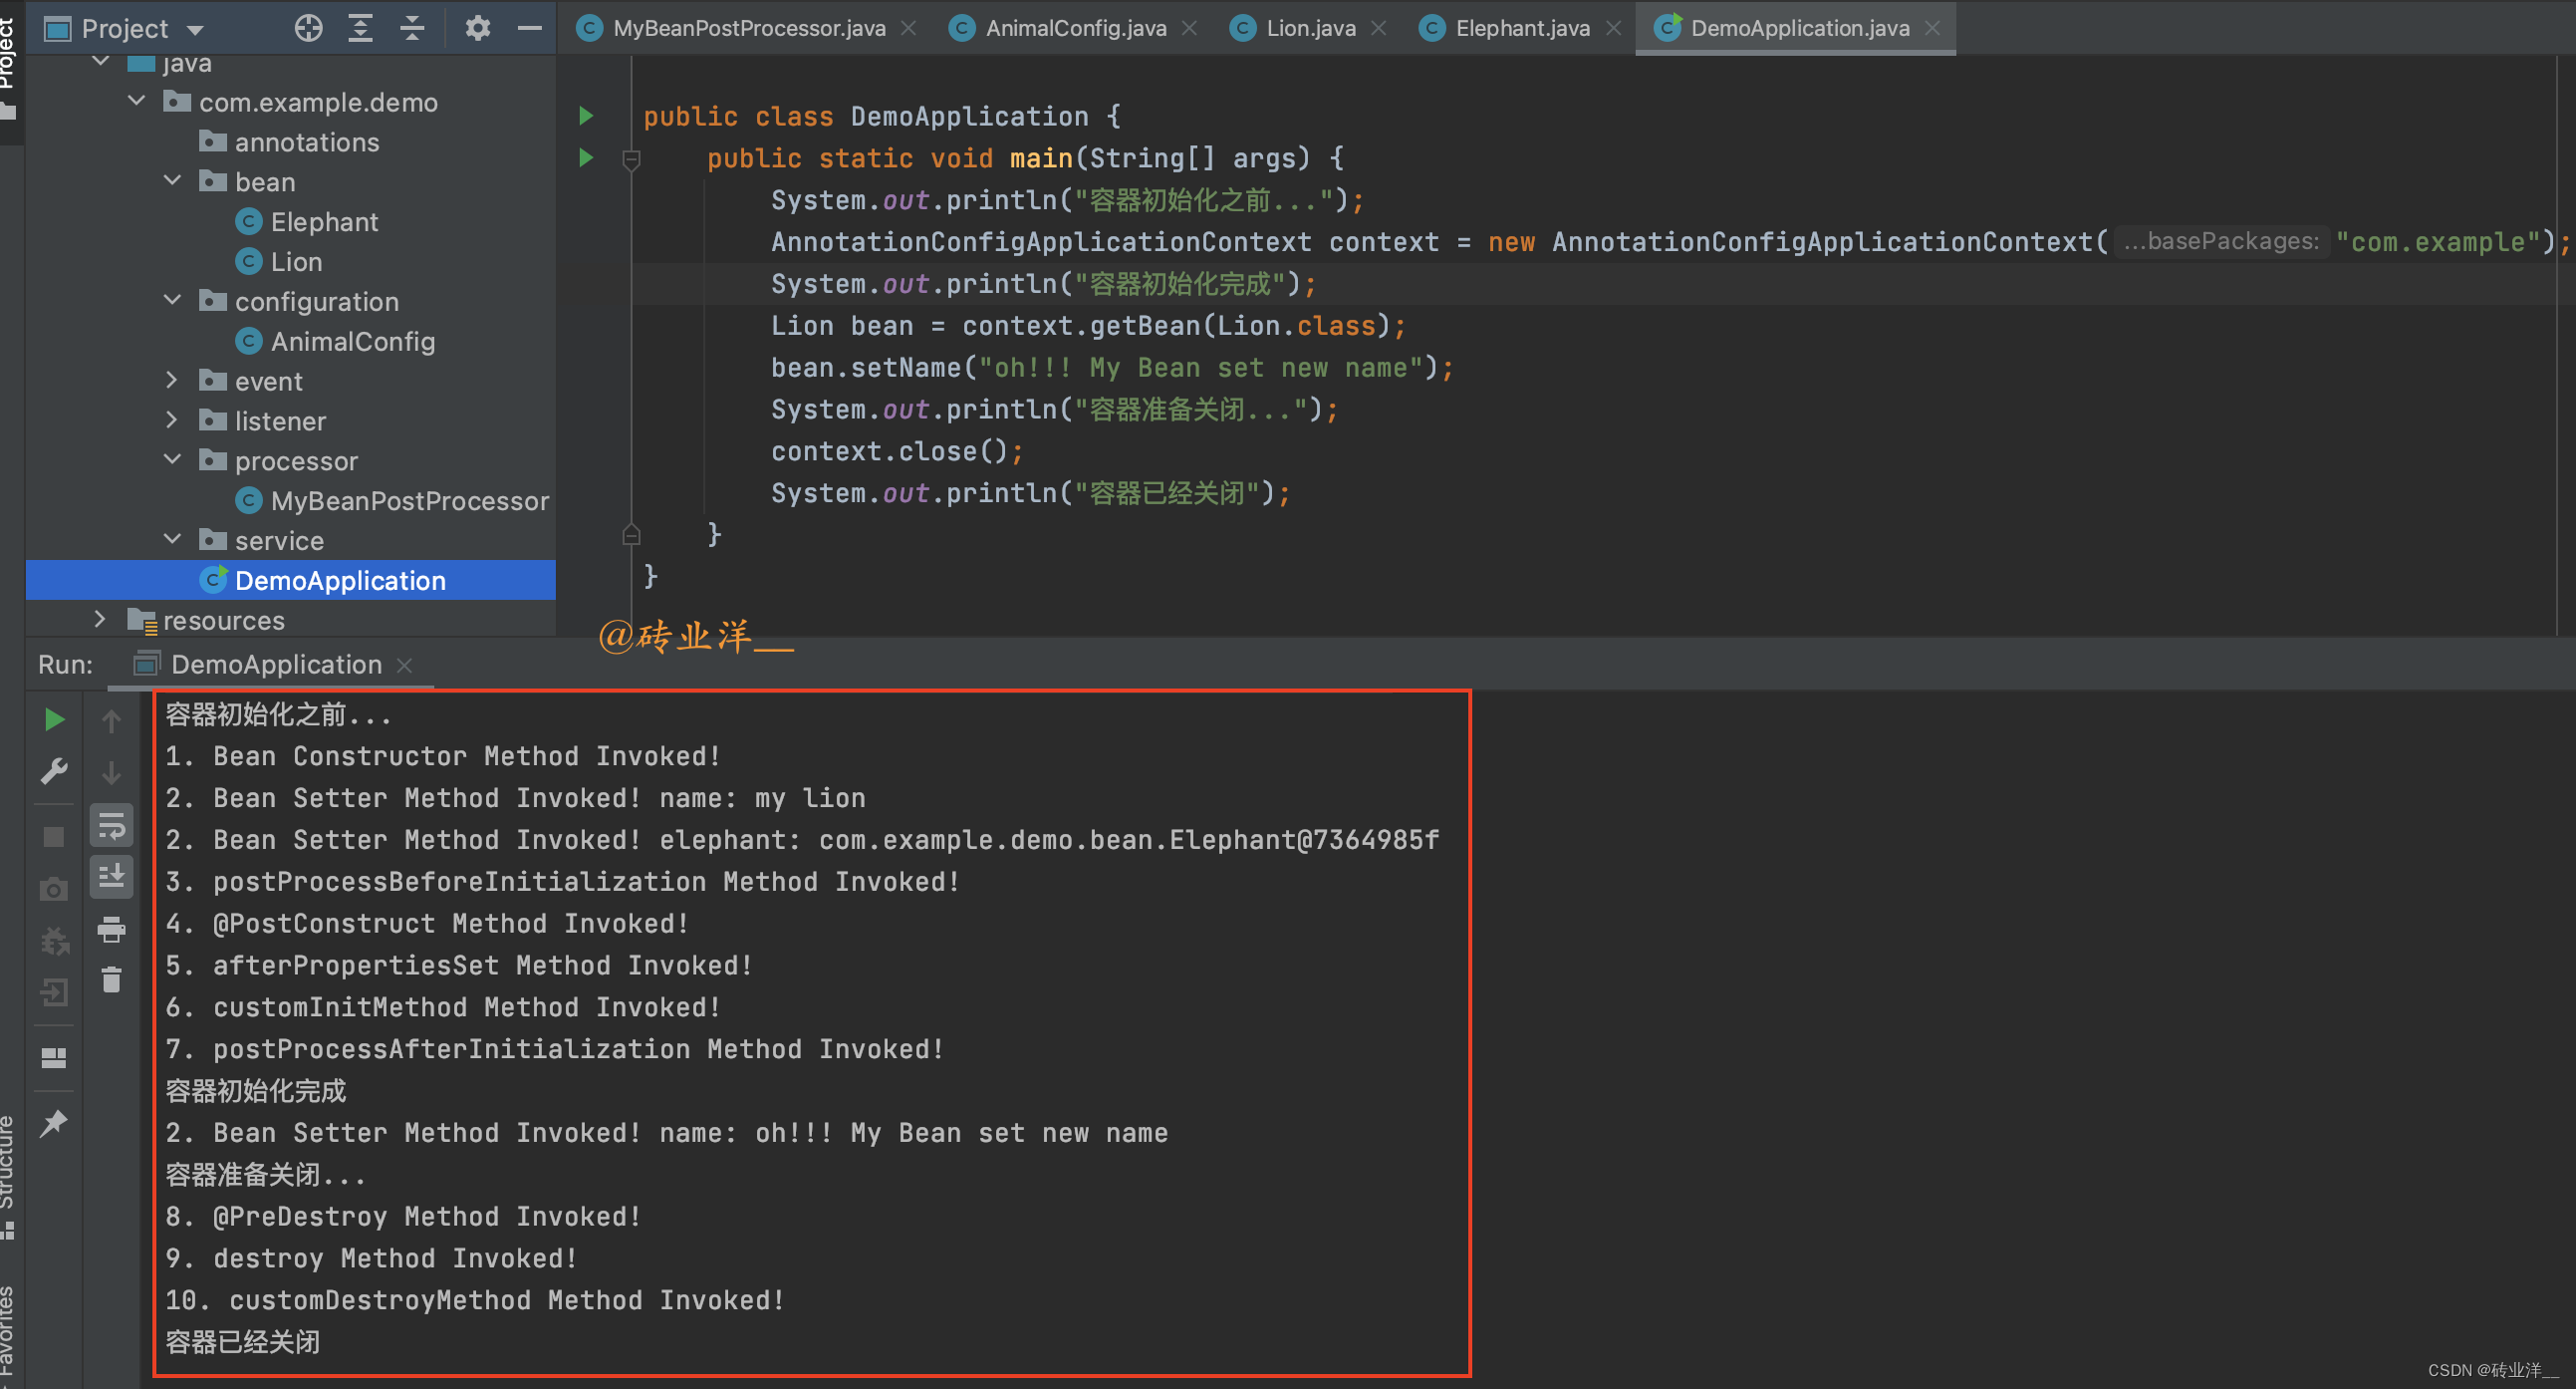Expand the event folder

(x=172, y=381)
